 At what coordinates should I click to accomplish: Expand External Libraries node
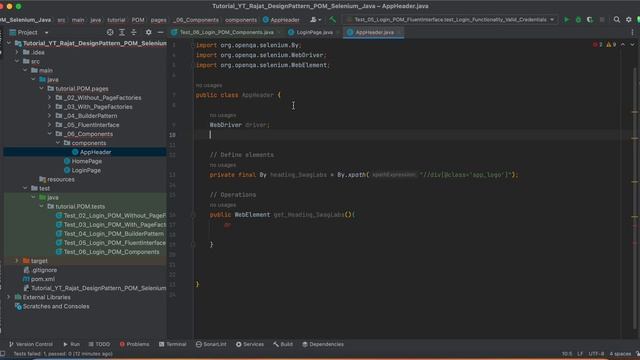click(x=9, y=297)
